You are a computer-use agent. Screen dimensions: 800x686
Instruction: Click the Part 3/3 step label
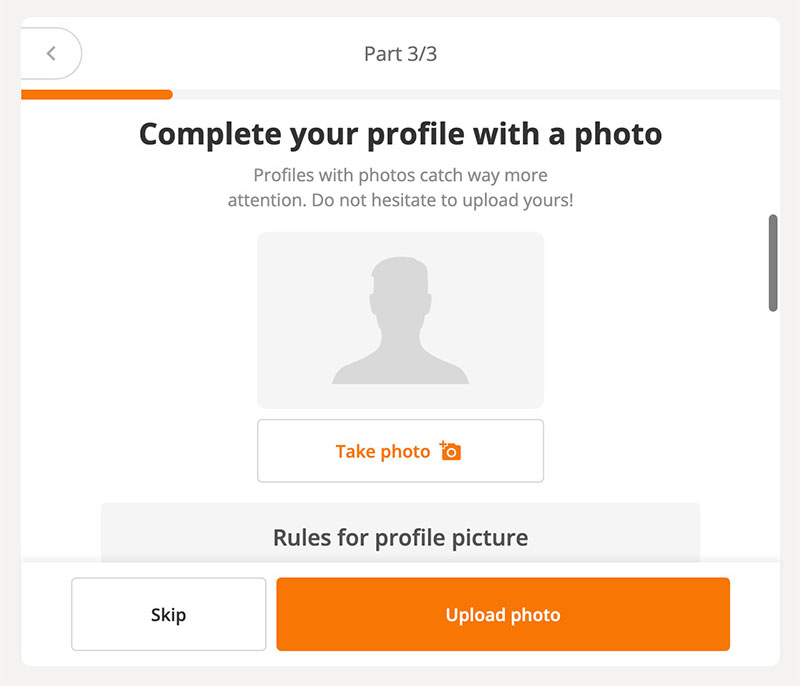400,53
